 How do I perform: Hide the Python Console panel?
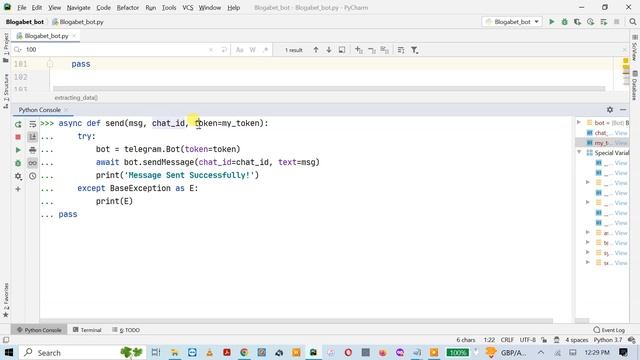pos(623,110)
